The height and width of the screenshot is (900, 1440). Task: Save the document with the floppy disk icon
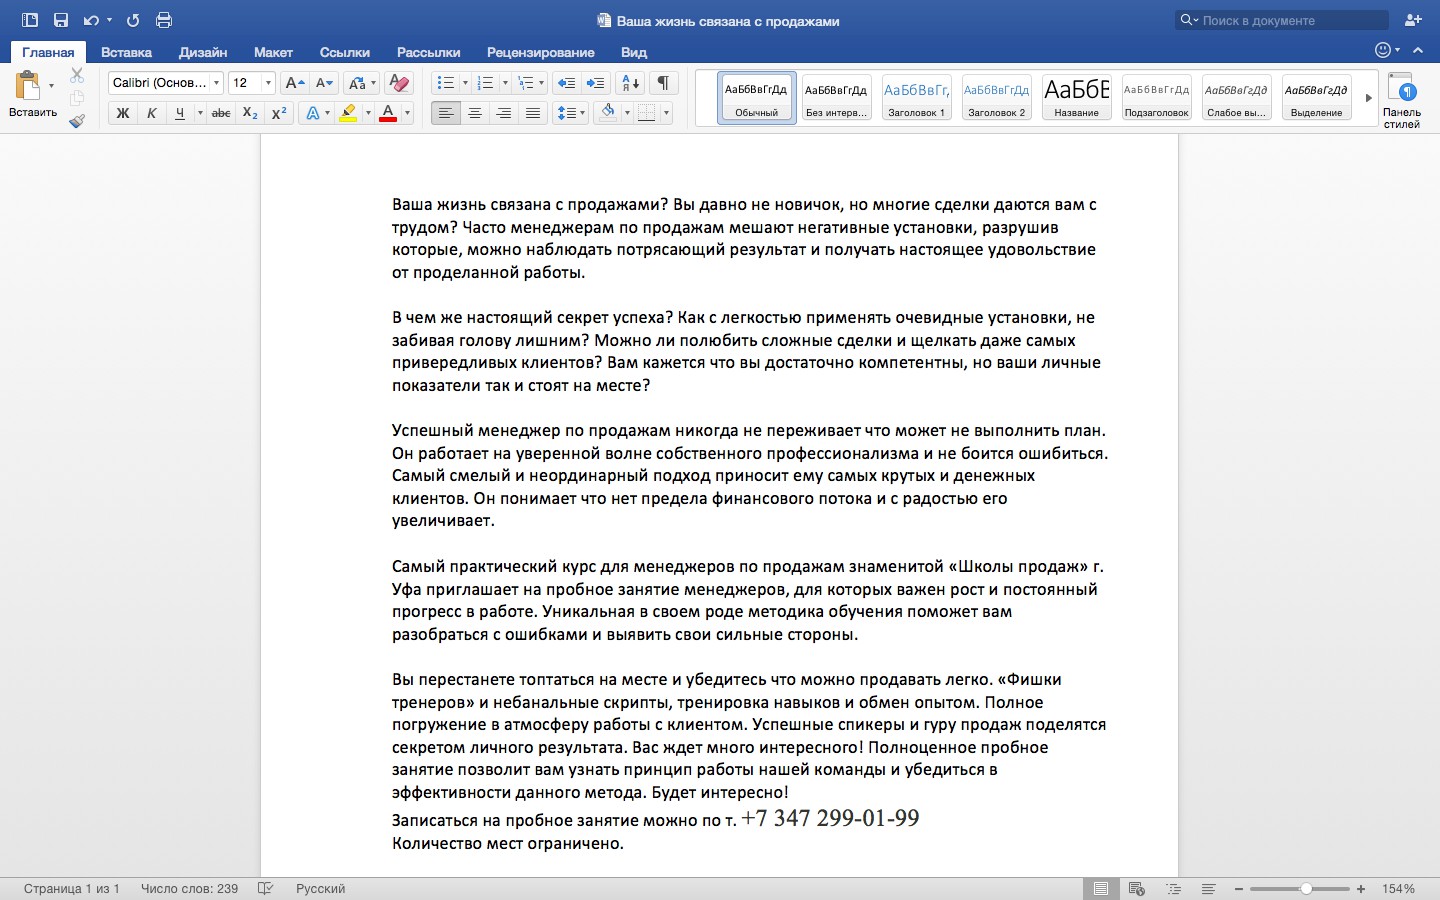click(61, 20)
